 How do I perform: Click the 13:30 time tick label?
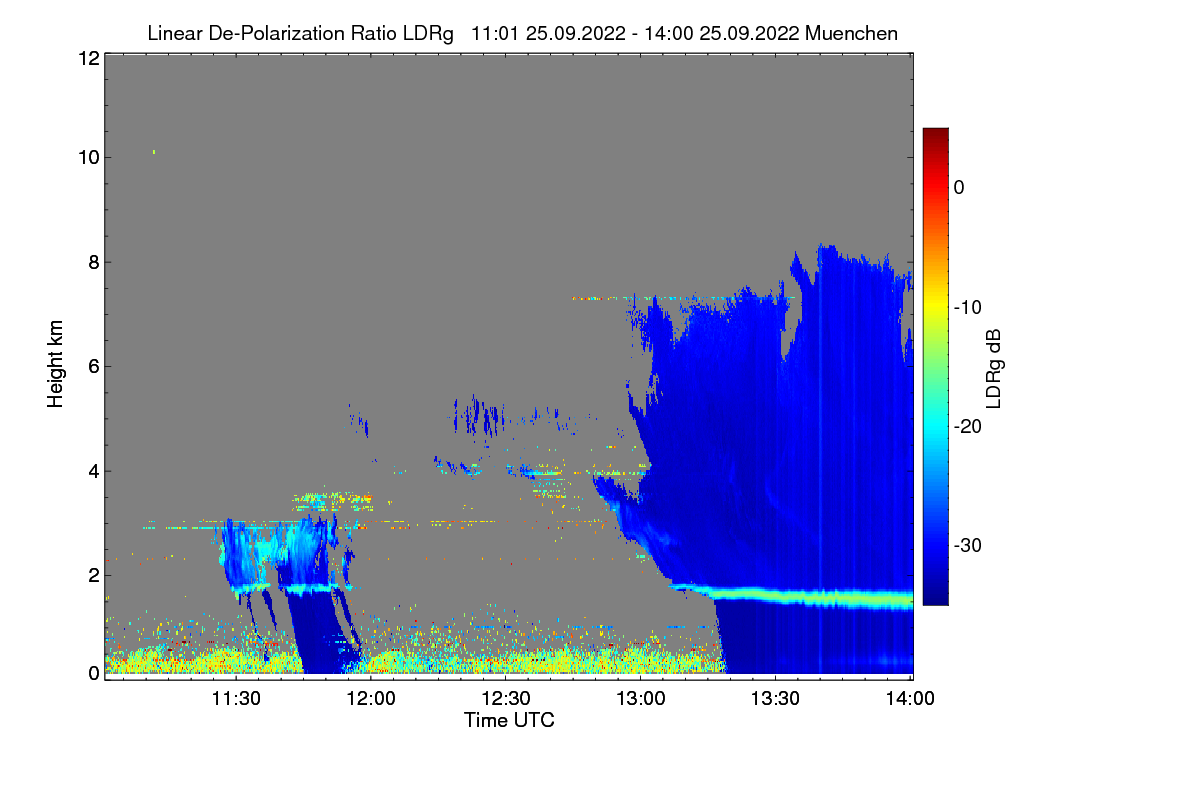coord(776,699)
